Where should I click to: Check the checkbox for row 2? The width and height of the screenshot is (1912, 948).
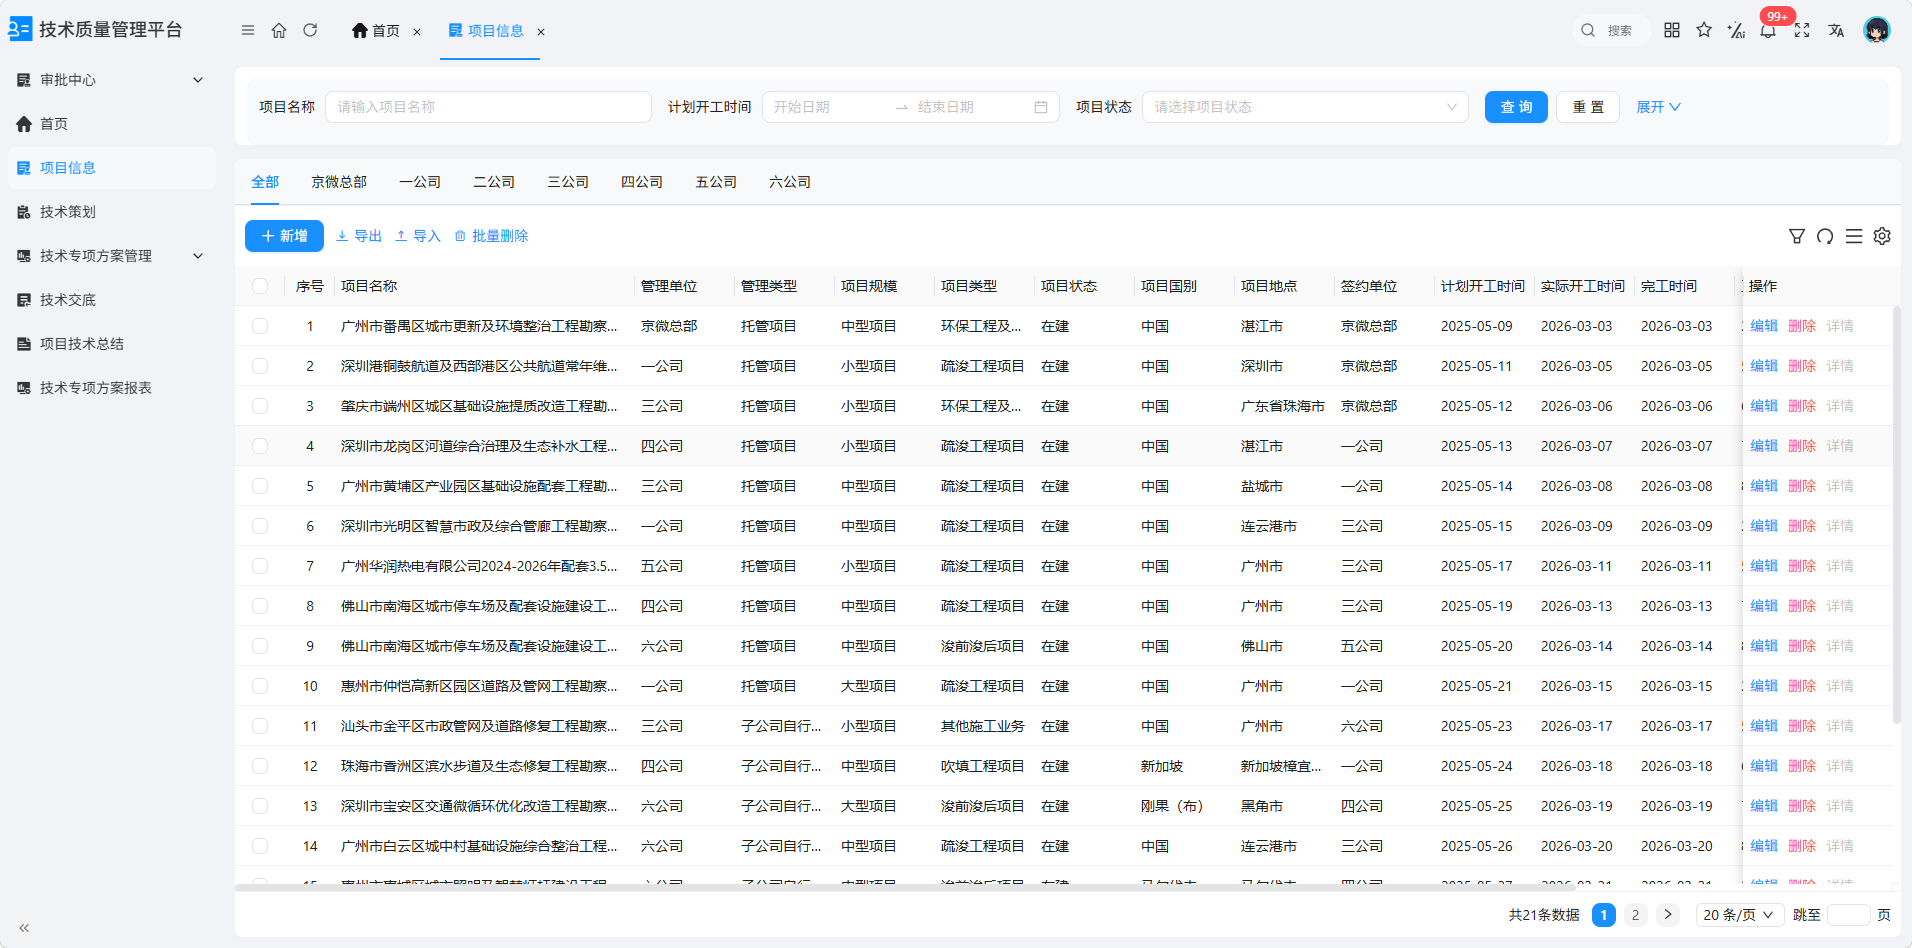tap(260, 366)
